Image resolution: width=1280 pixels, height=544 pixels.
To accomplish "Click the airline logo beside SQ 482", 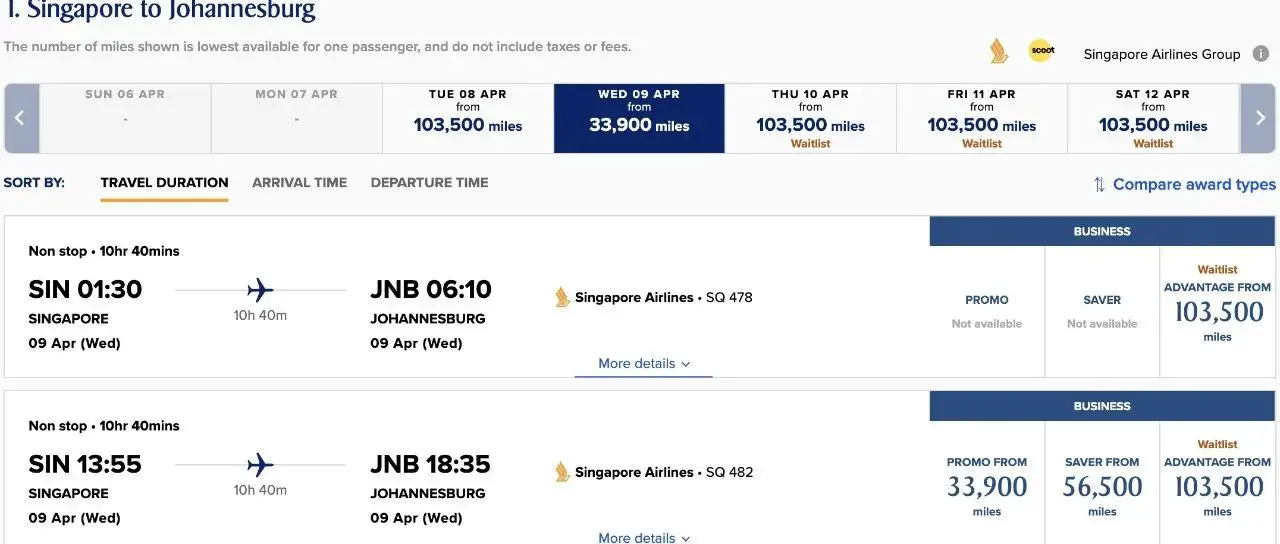I will click(x=563, y=472).
